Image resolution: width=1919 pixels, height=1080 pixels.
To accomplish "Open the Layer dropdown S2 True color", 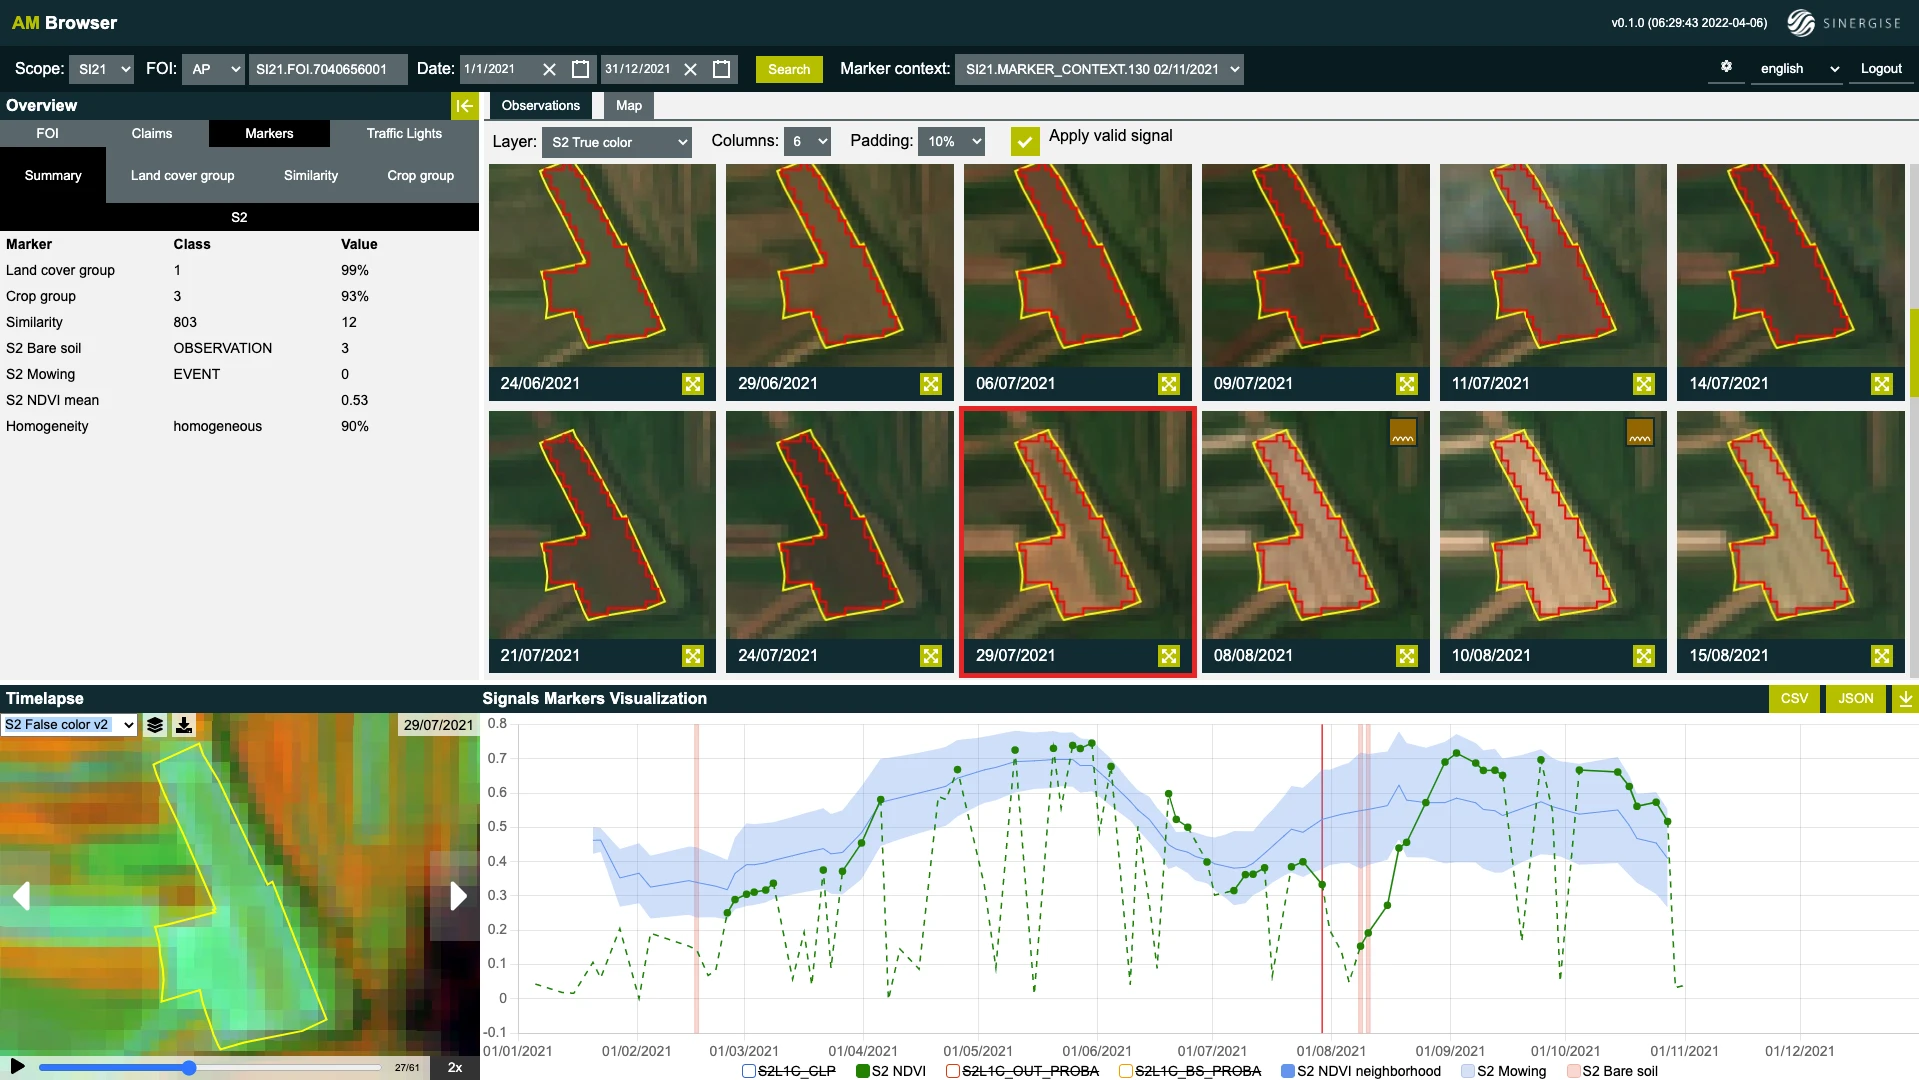I will [x=617, y=142].
